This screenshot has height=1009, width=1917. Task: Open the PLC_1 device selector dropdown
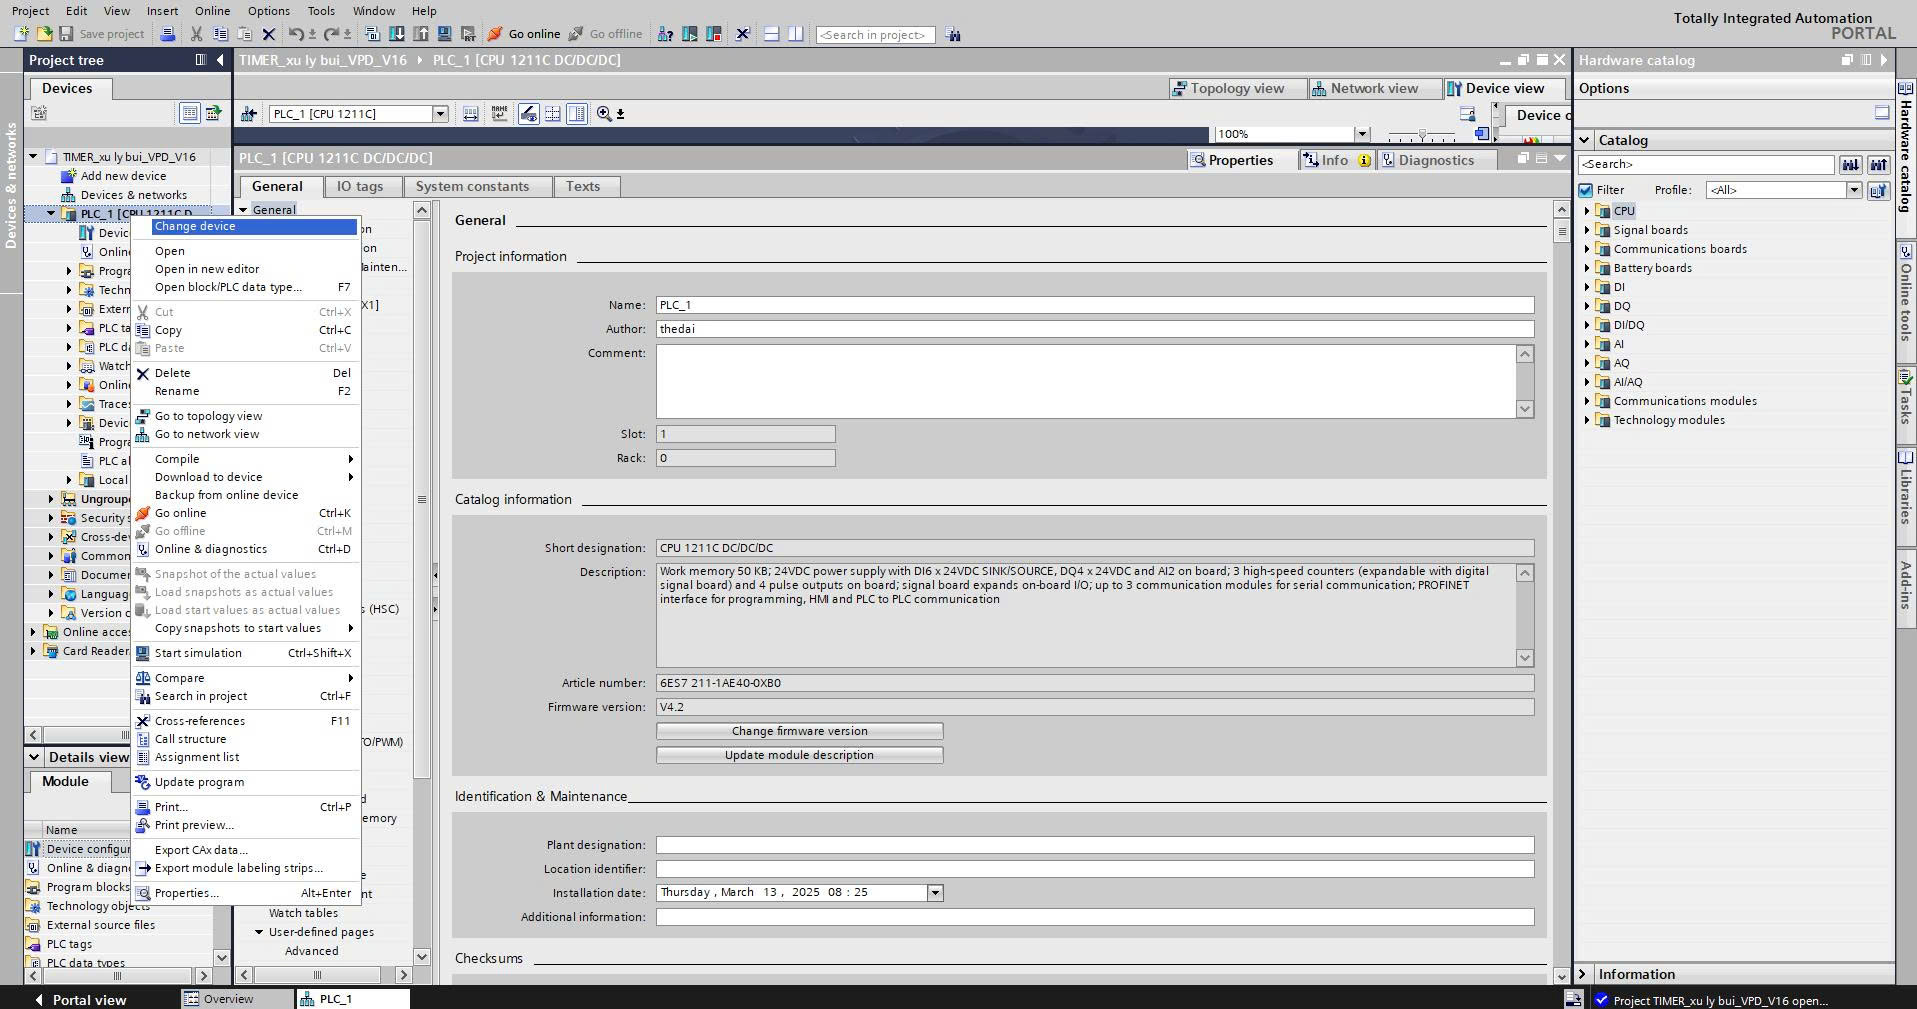click(x=440, y=114)
